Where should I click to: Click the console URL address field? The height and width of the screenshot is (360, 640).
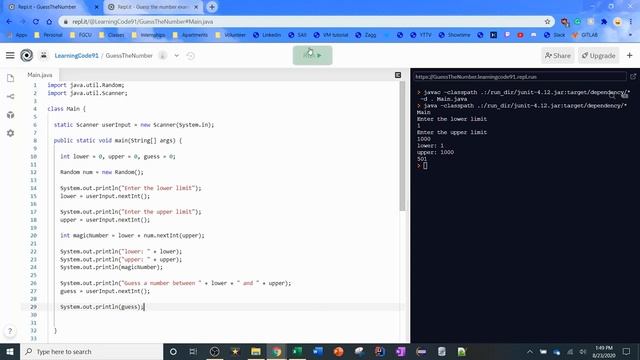pyautogui.click(x=519, y=76)
